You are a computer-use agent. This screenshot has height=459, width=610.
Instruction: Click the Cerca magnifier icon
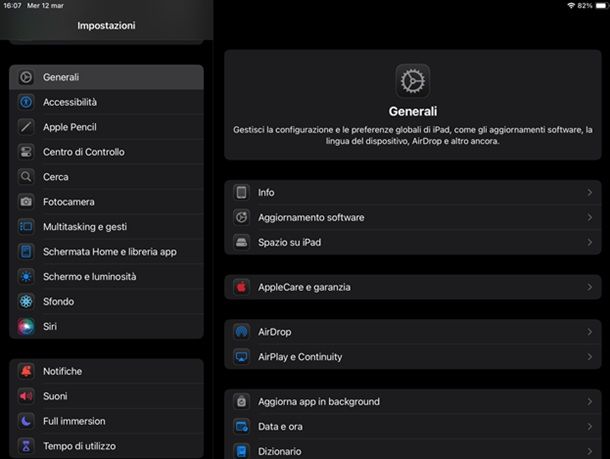pos(26,177)
